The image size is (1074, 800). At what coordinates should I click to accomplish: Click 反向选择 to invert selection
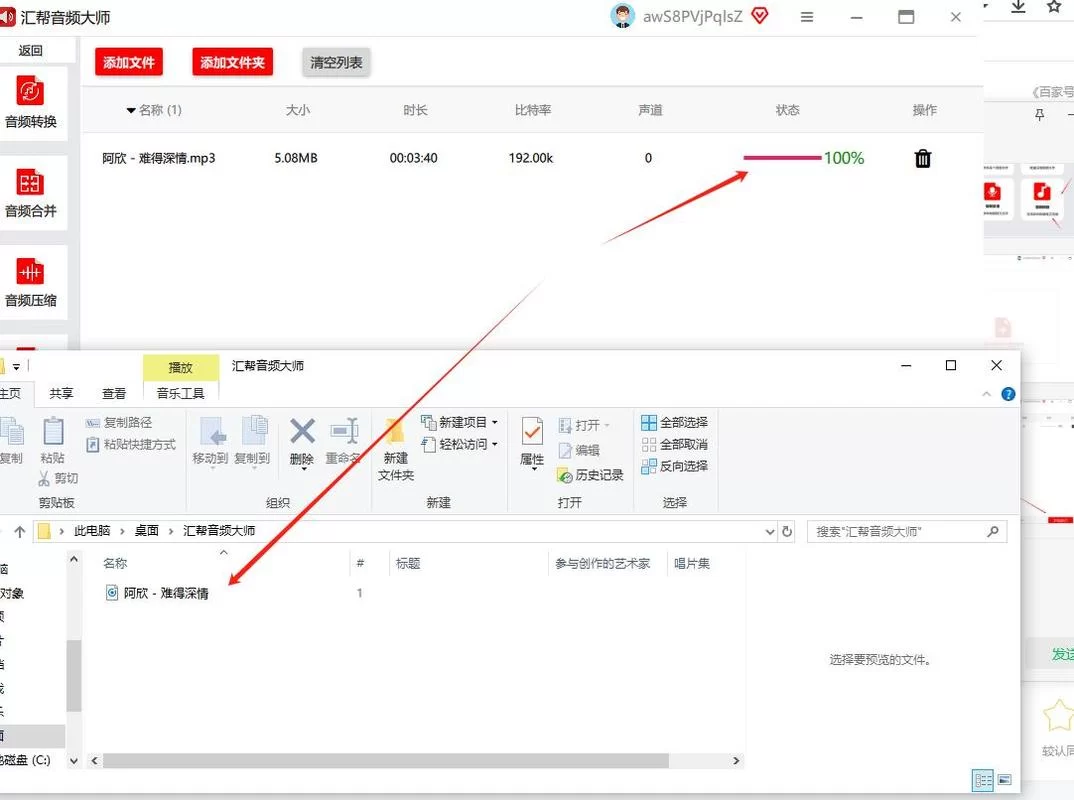pyautogui.click(x=676, y=466)
